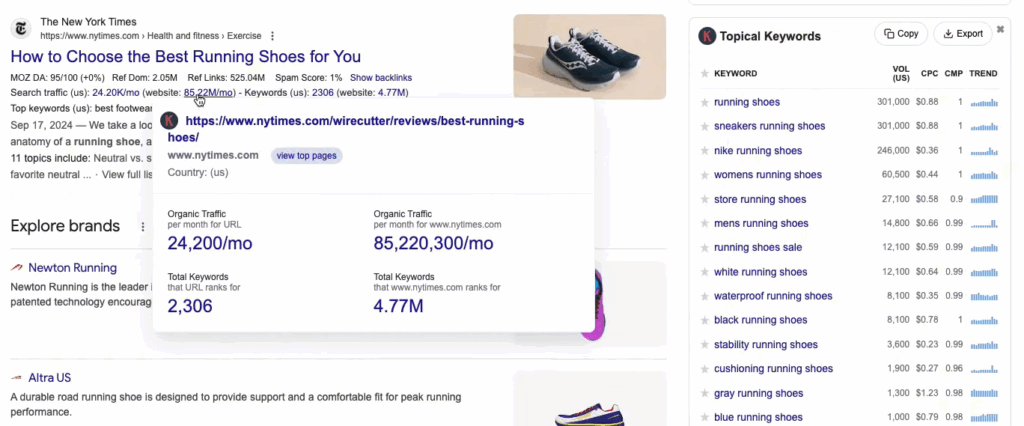This screenshot has height=426, width=1024.
Task: Export the Topical Keywords list
Action: [x=962, y=34]
